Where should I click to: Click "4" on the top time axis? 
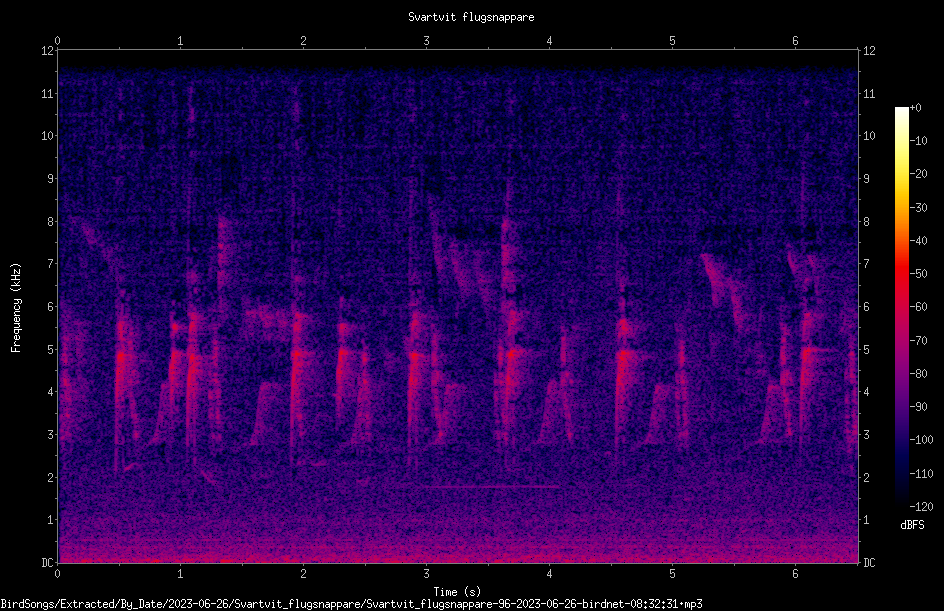click(x=549, y=41)
